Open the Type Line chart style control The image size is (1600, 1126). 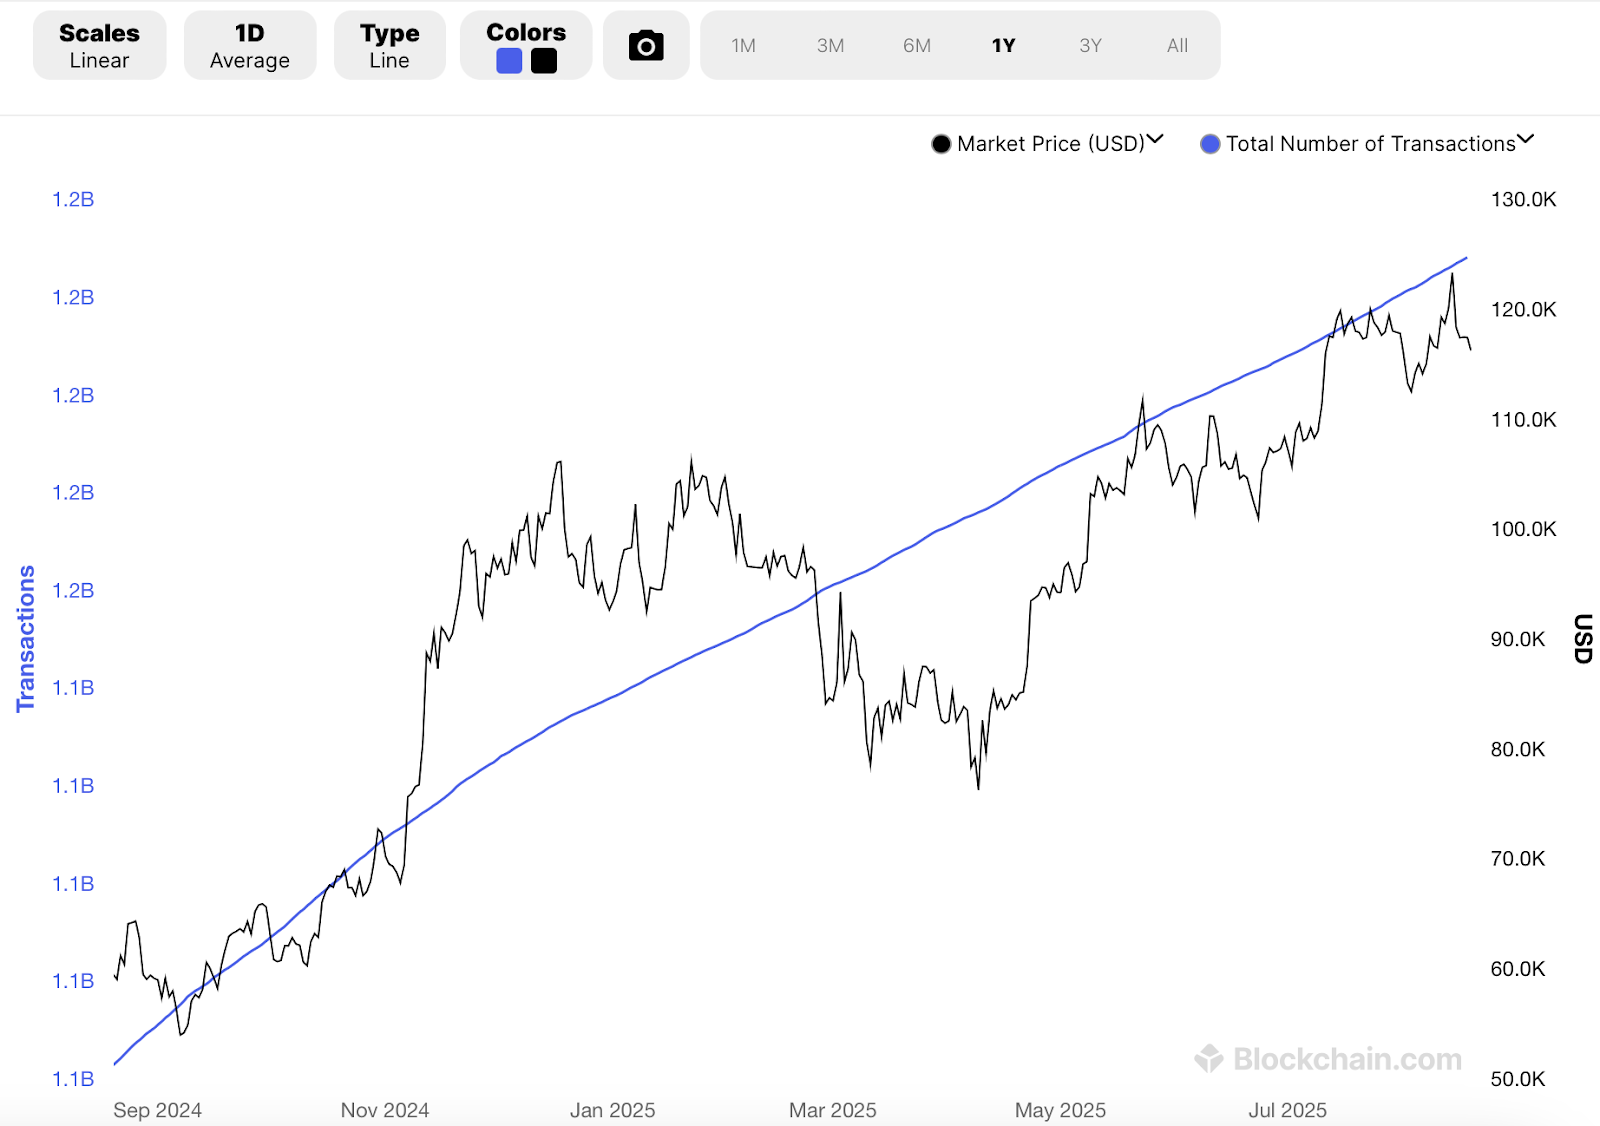(x=389, y=44)
